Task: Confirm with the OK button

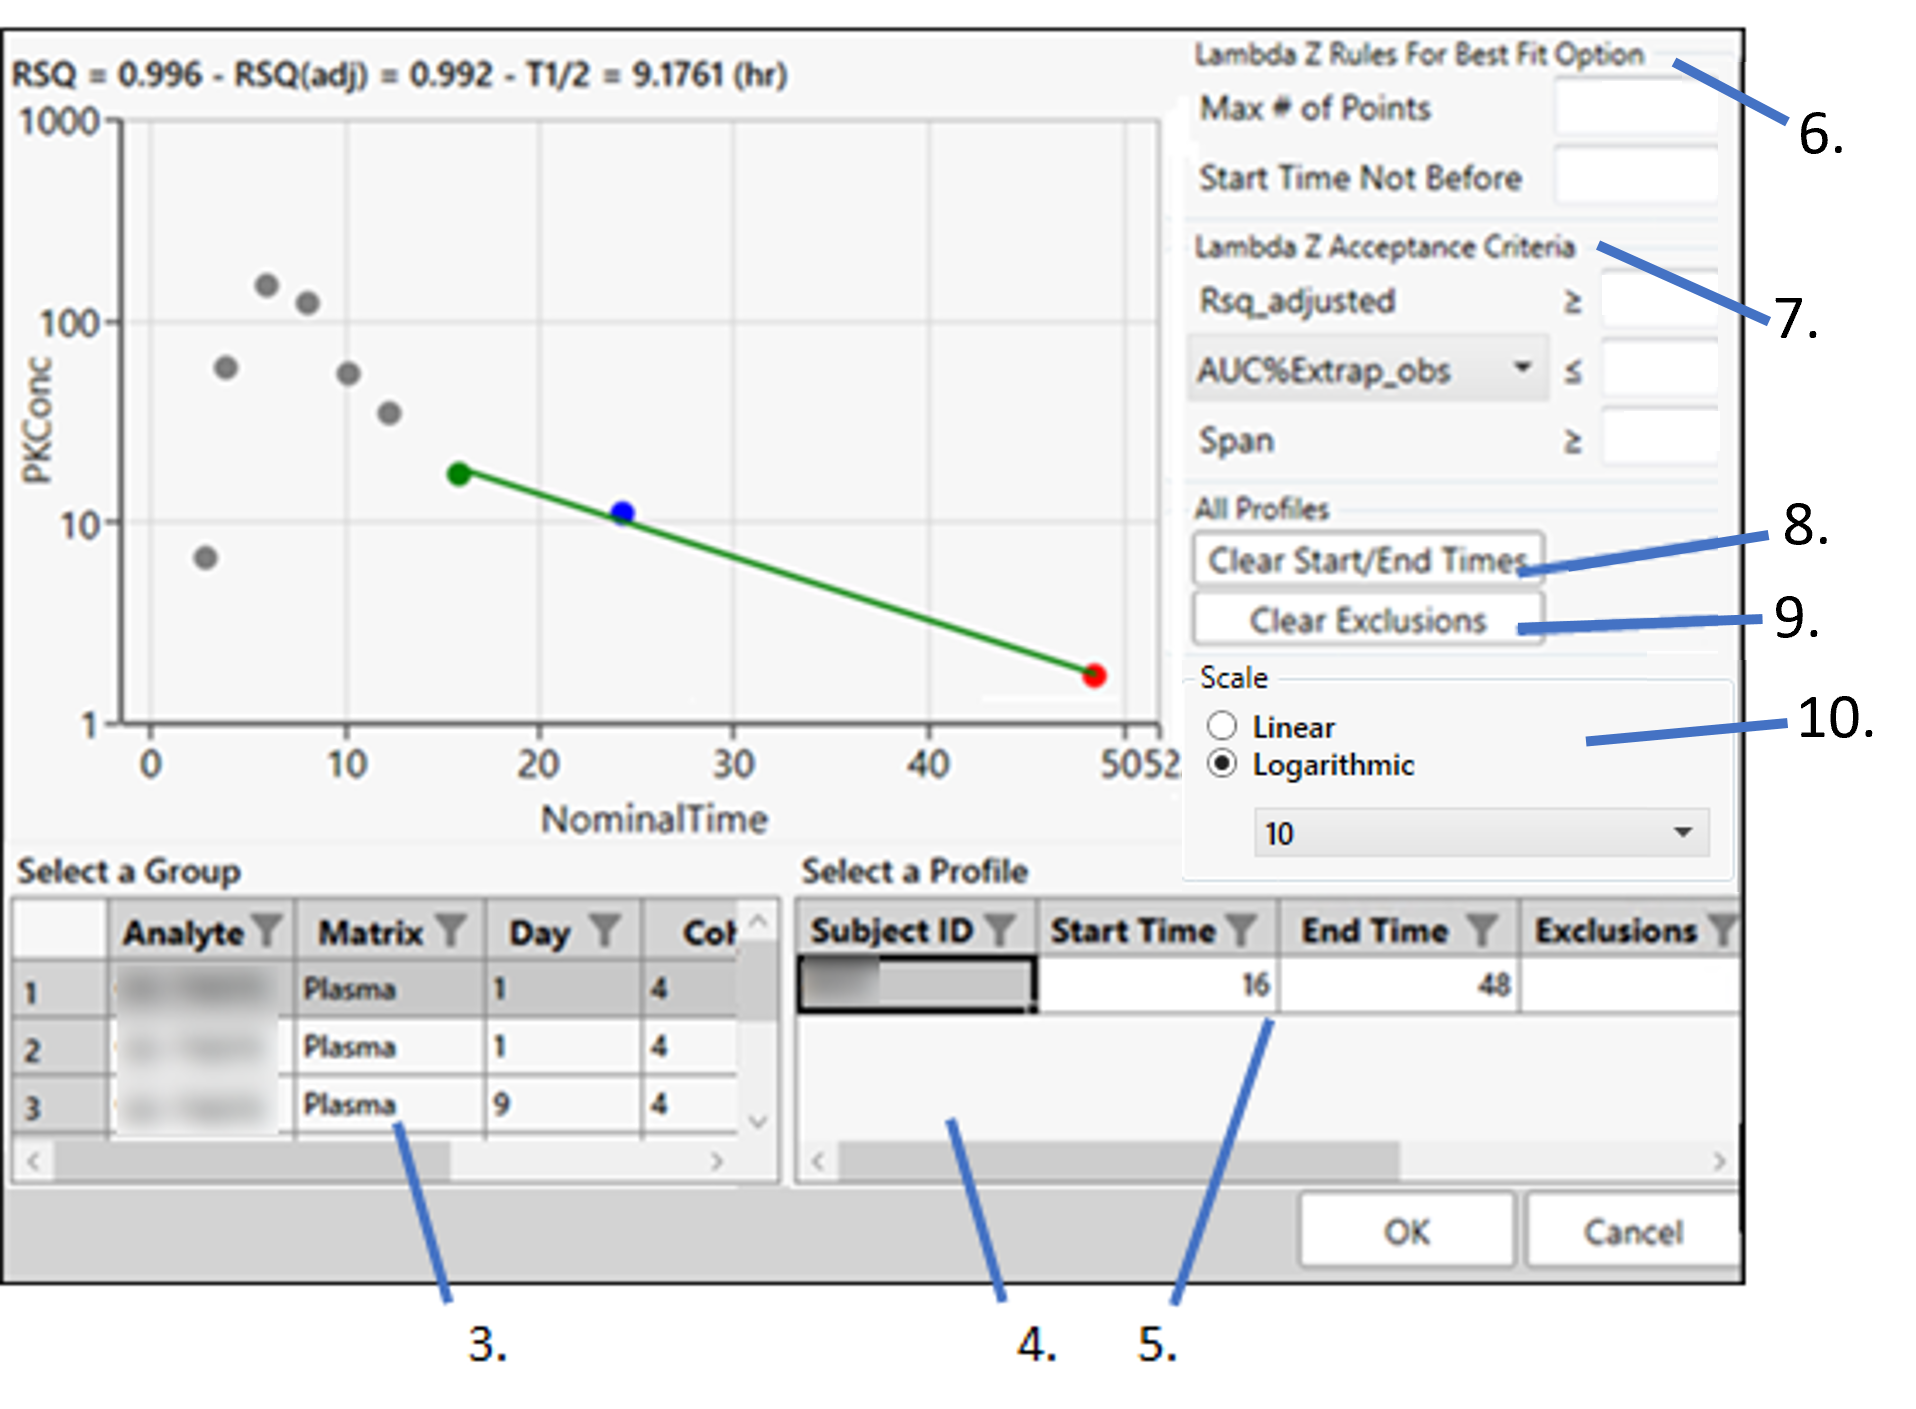Action: click(x=1406, y=1231)
